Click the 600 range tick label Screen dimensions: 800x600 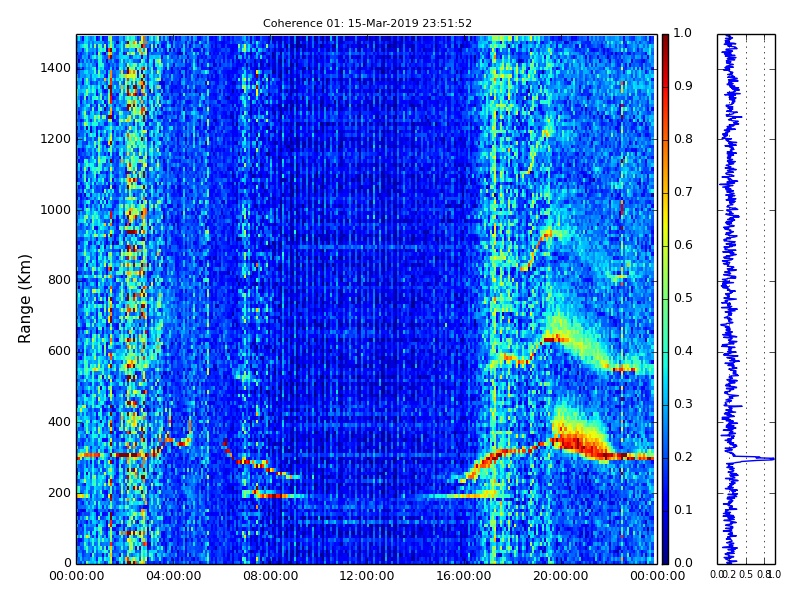(60, 351)
